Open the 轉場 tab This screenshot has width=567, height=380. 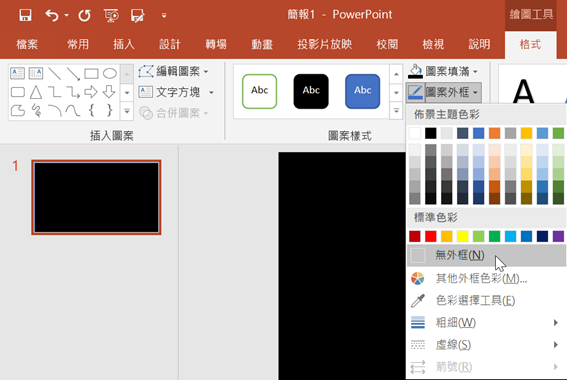click(216, 44)
